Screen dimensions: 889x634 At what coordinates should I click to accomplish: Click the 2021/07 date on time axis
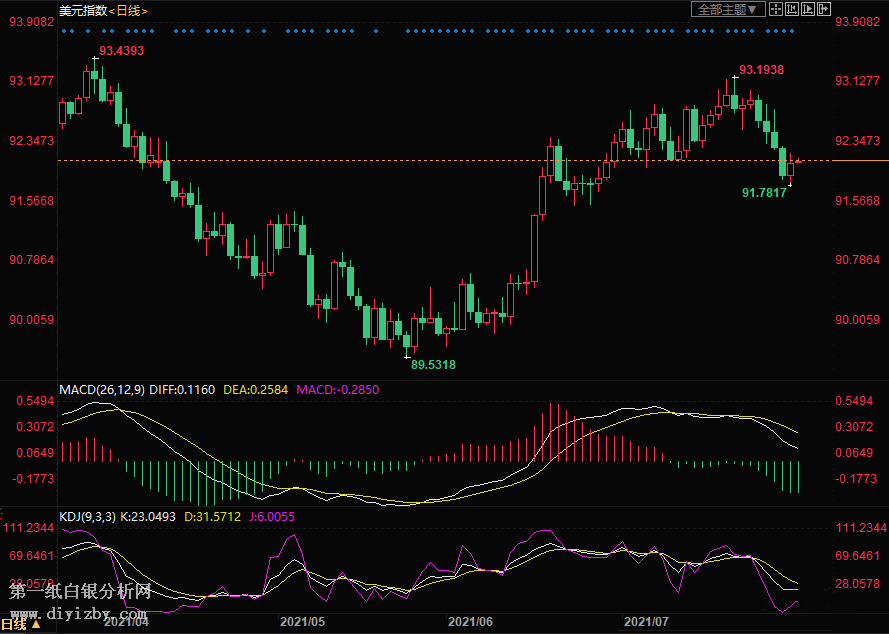pos(646,622)
